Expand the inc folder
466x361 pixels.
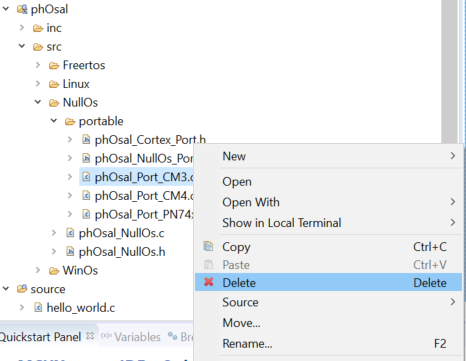(22, 27)
